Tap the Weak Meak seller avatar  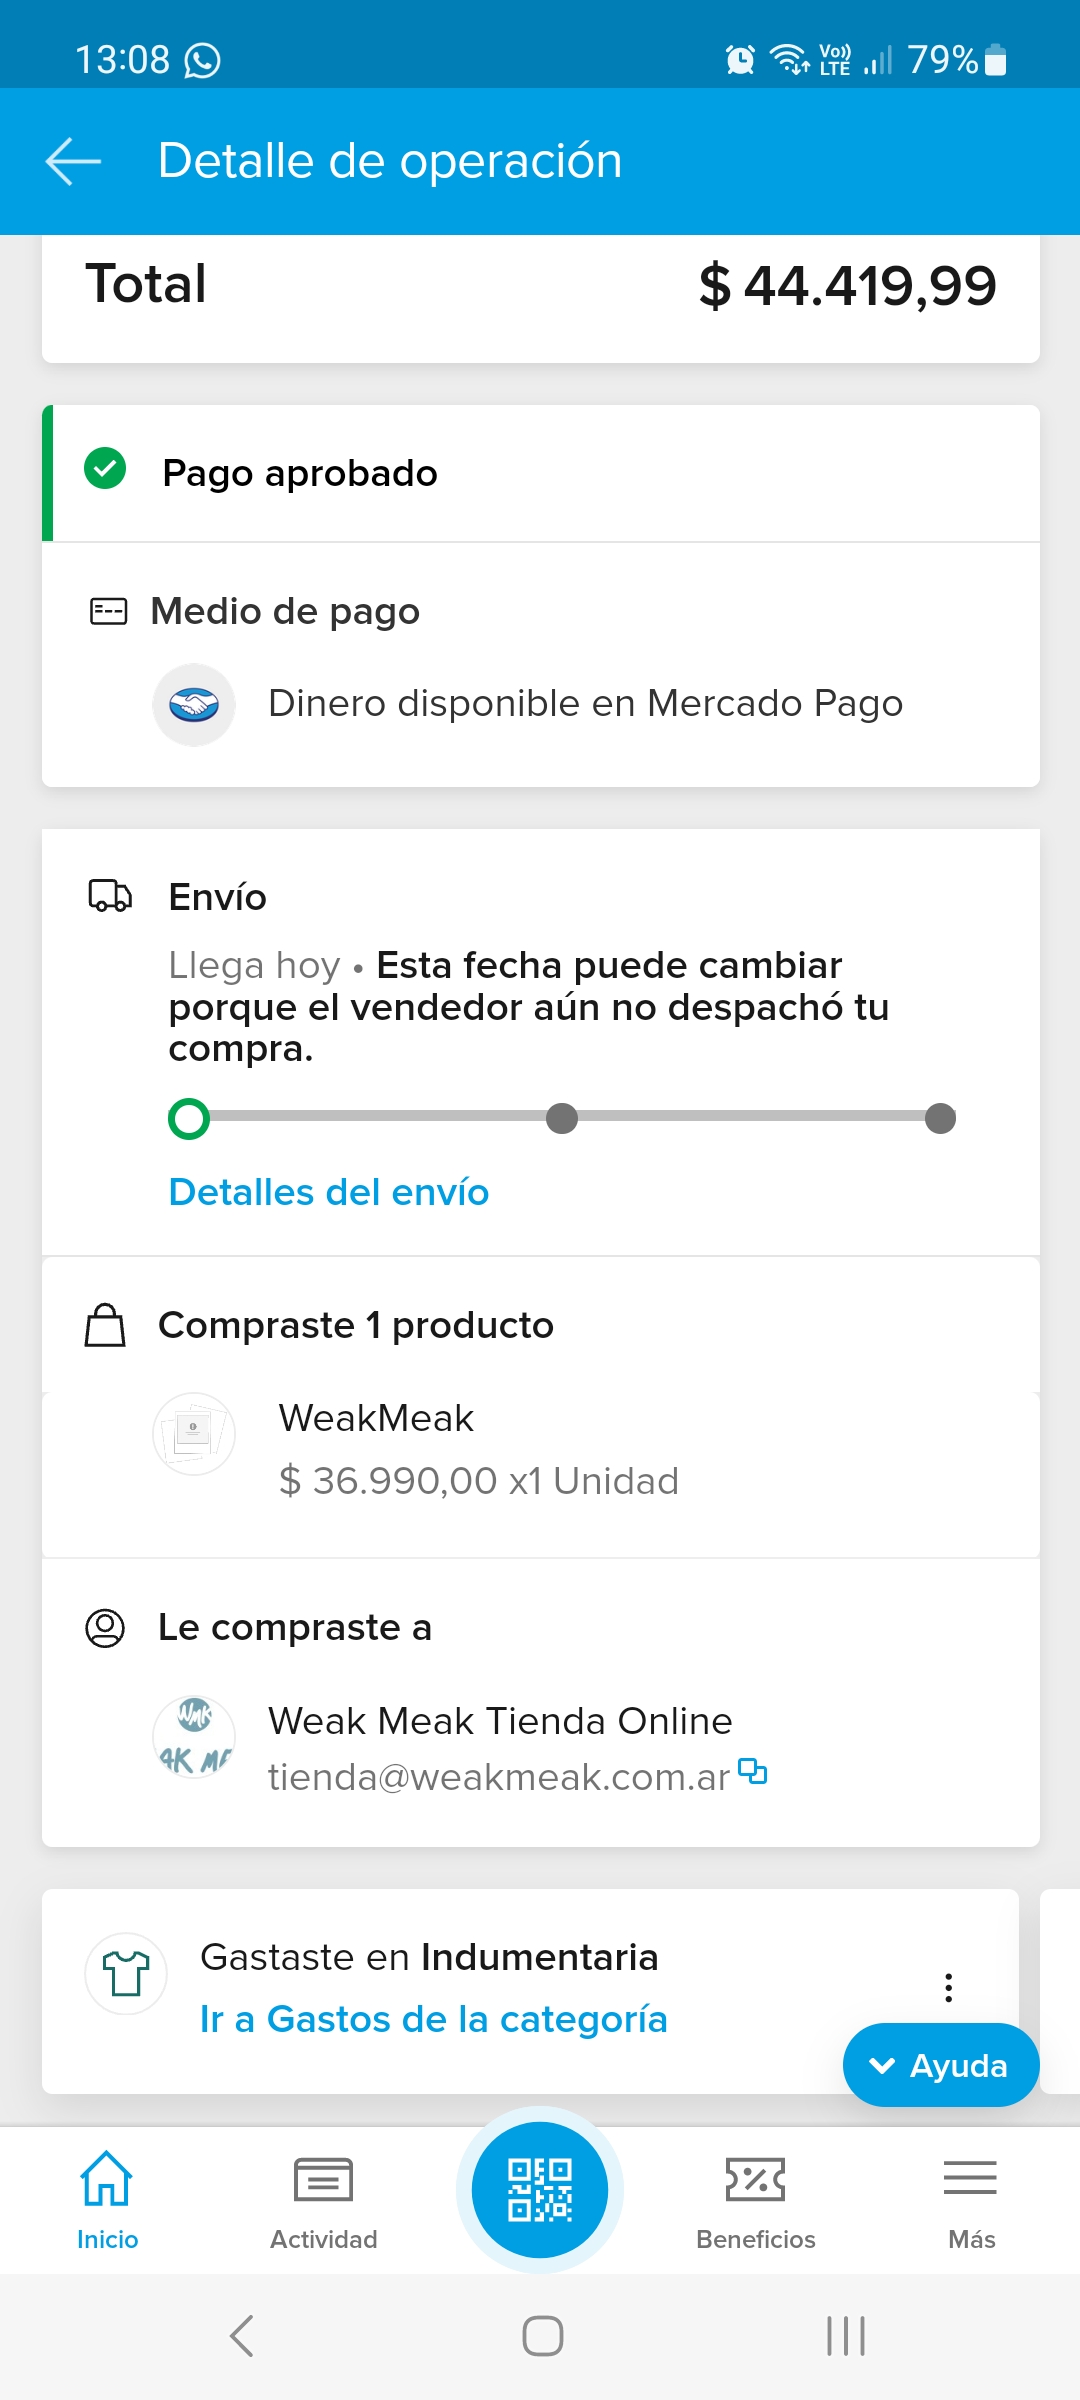(x=194, y=1736)
